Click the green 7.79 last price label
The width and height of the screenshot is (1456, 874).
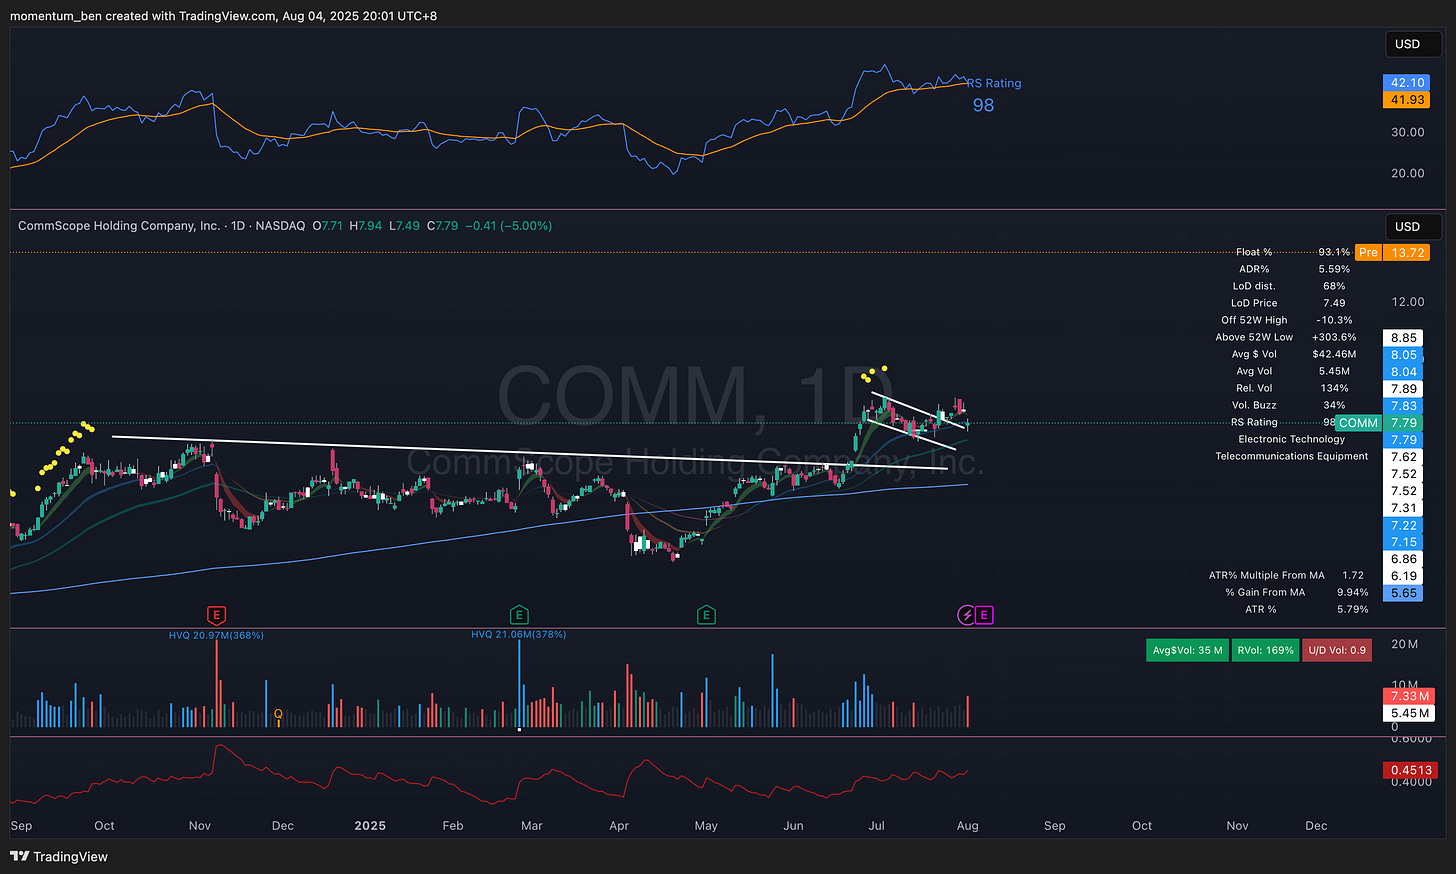click(x=1403, y=423)
